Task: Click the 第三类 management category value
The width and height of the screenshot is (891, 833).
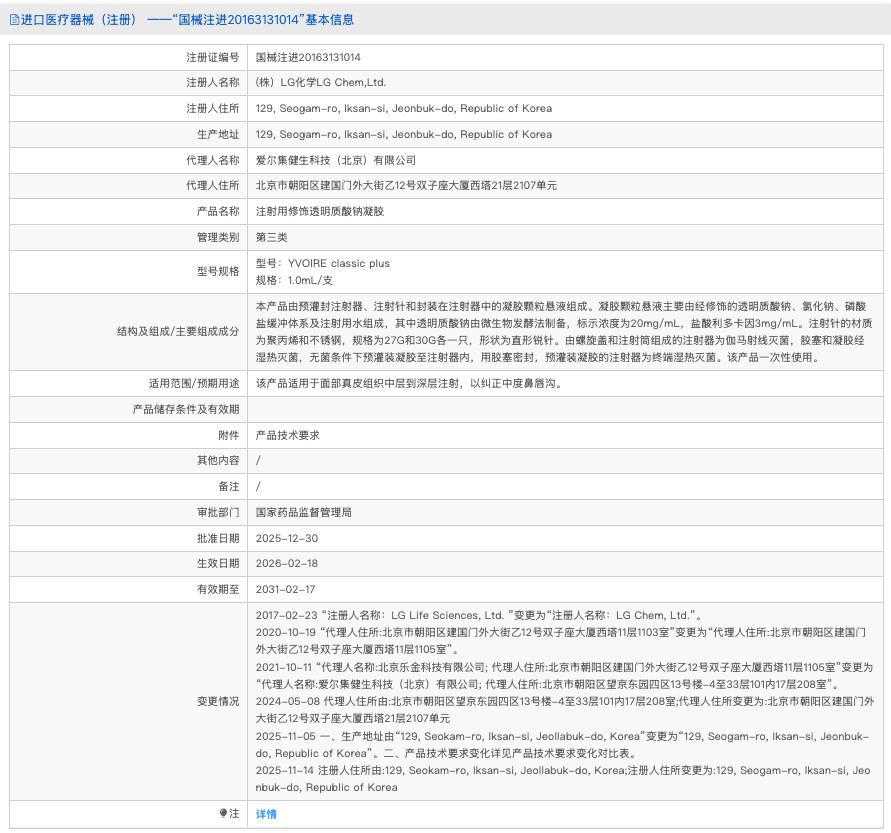Action: click(272, 237)
